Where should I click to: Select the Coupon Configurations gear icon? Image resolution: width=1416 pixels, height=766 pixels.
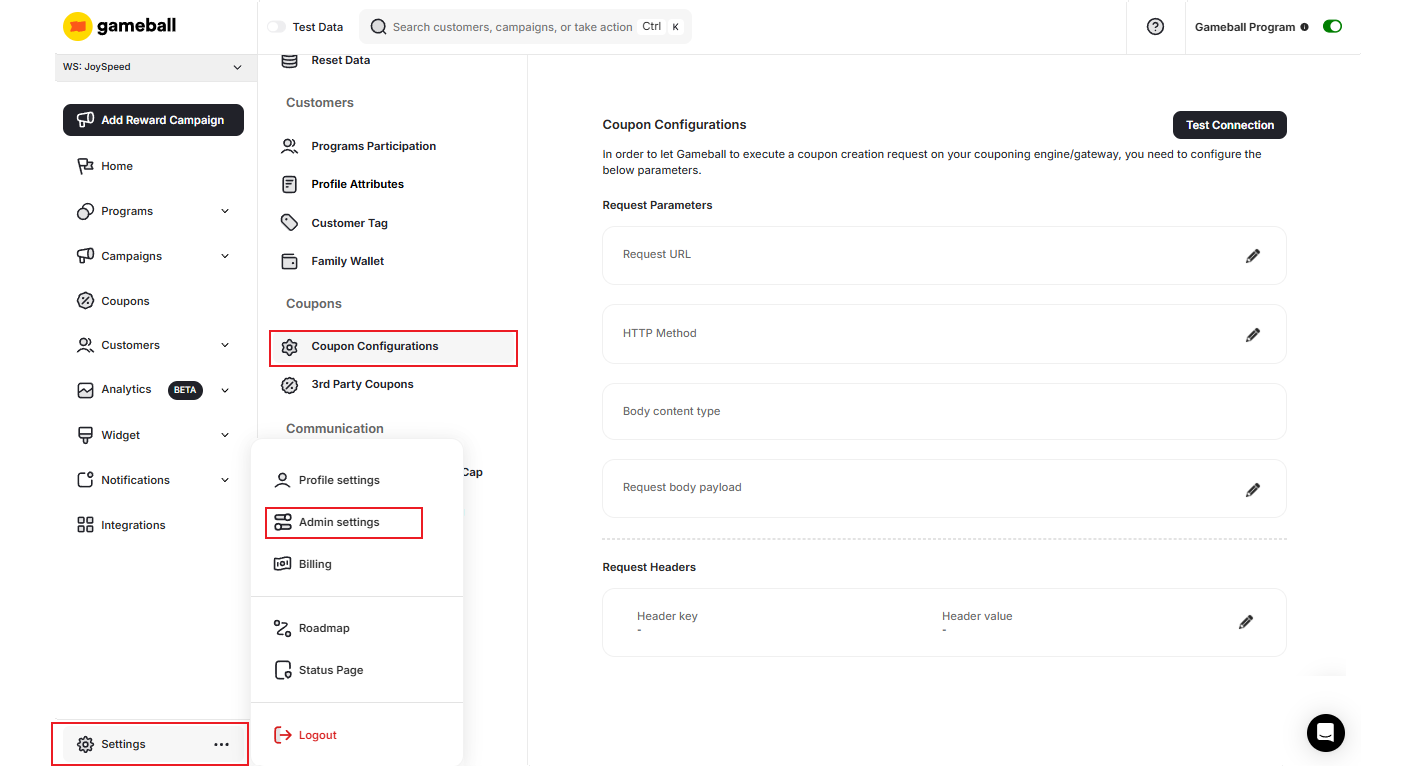pos(289,346)
